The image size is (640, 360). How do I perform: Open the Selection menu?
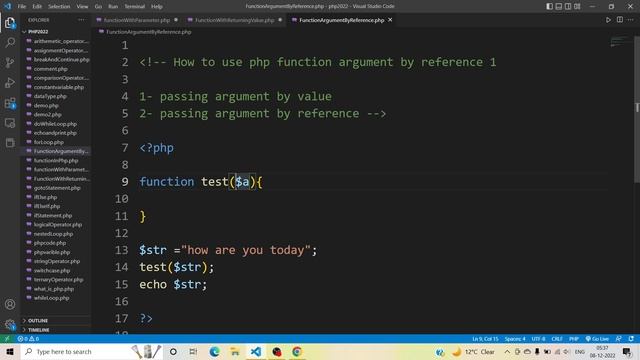click(x=59, y=7)
